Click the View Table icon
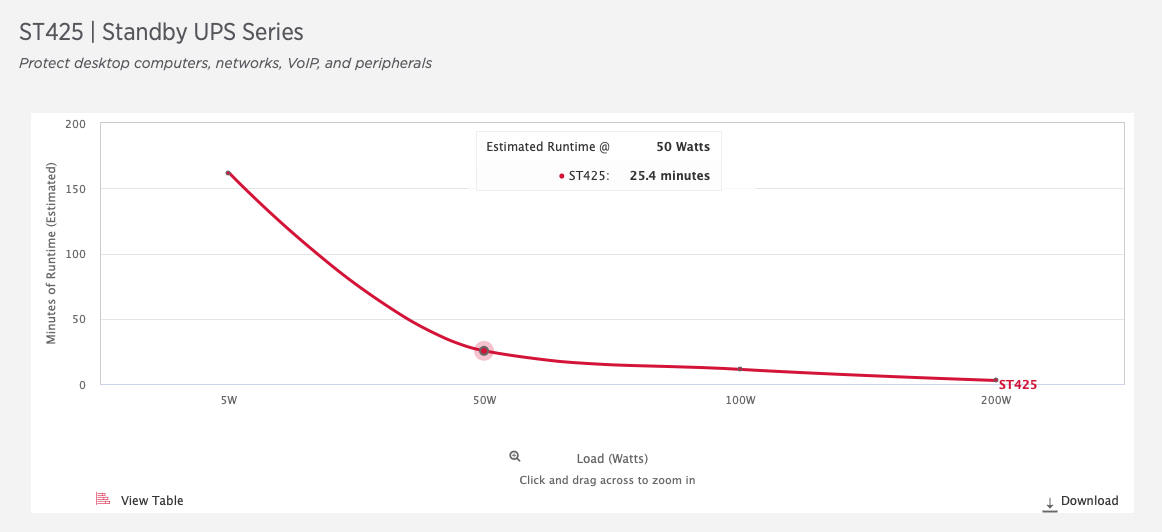1162x532 pixels. (103, 499)
